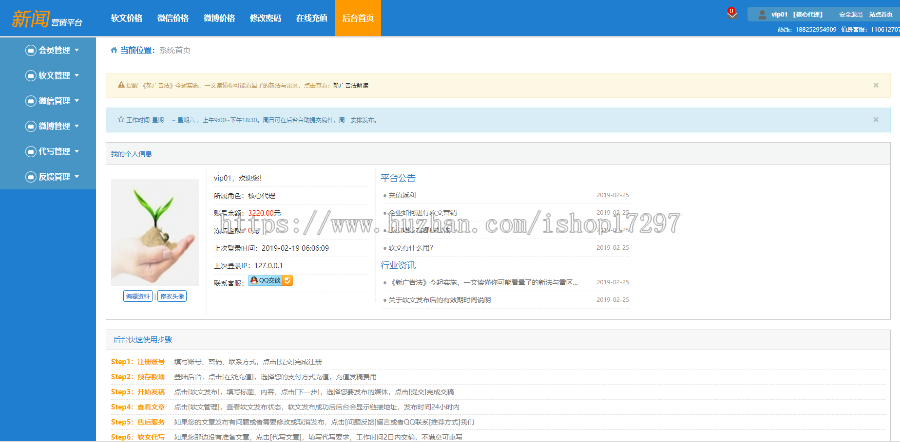
Task: Click the 编辑资料 button under avatar
Action: 138,296
